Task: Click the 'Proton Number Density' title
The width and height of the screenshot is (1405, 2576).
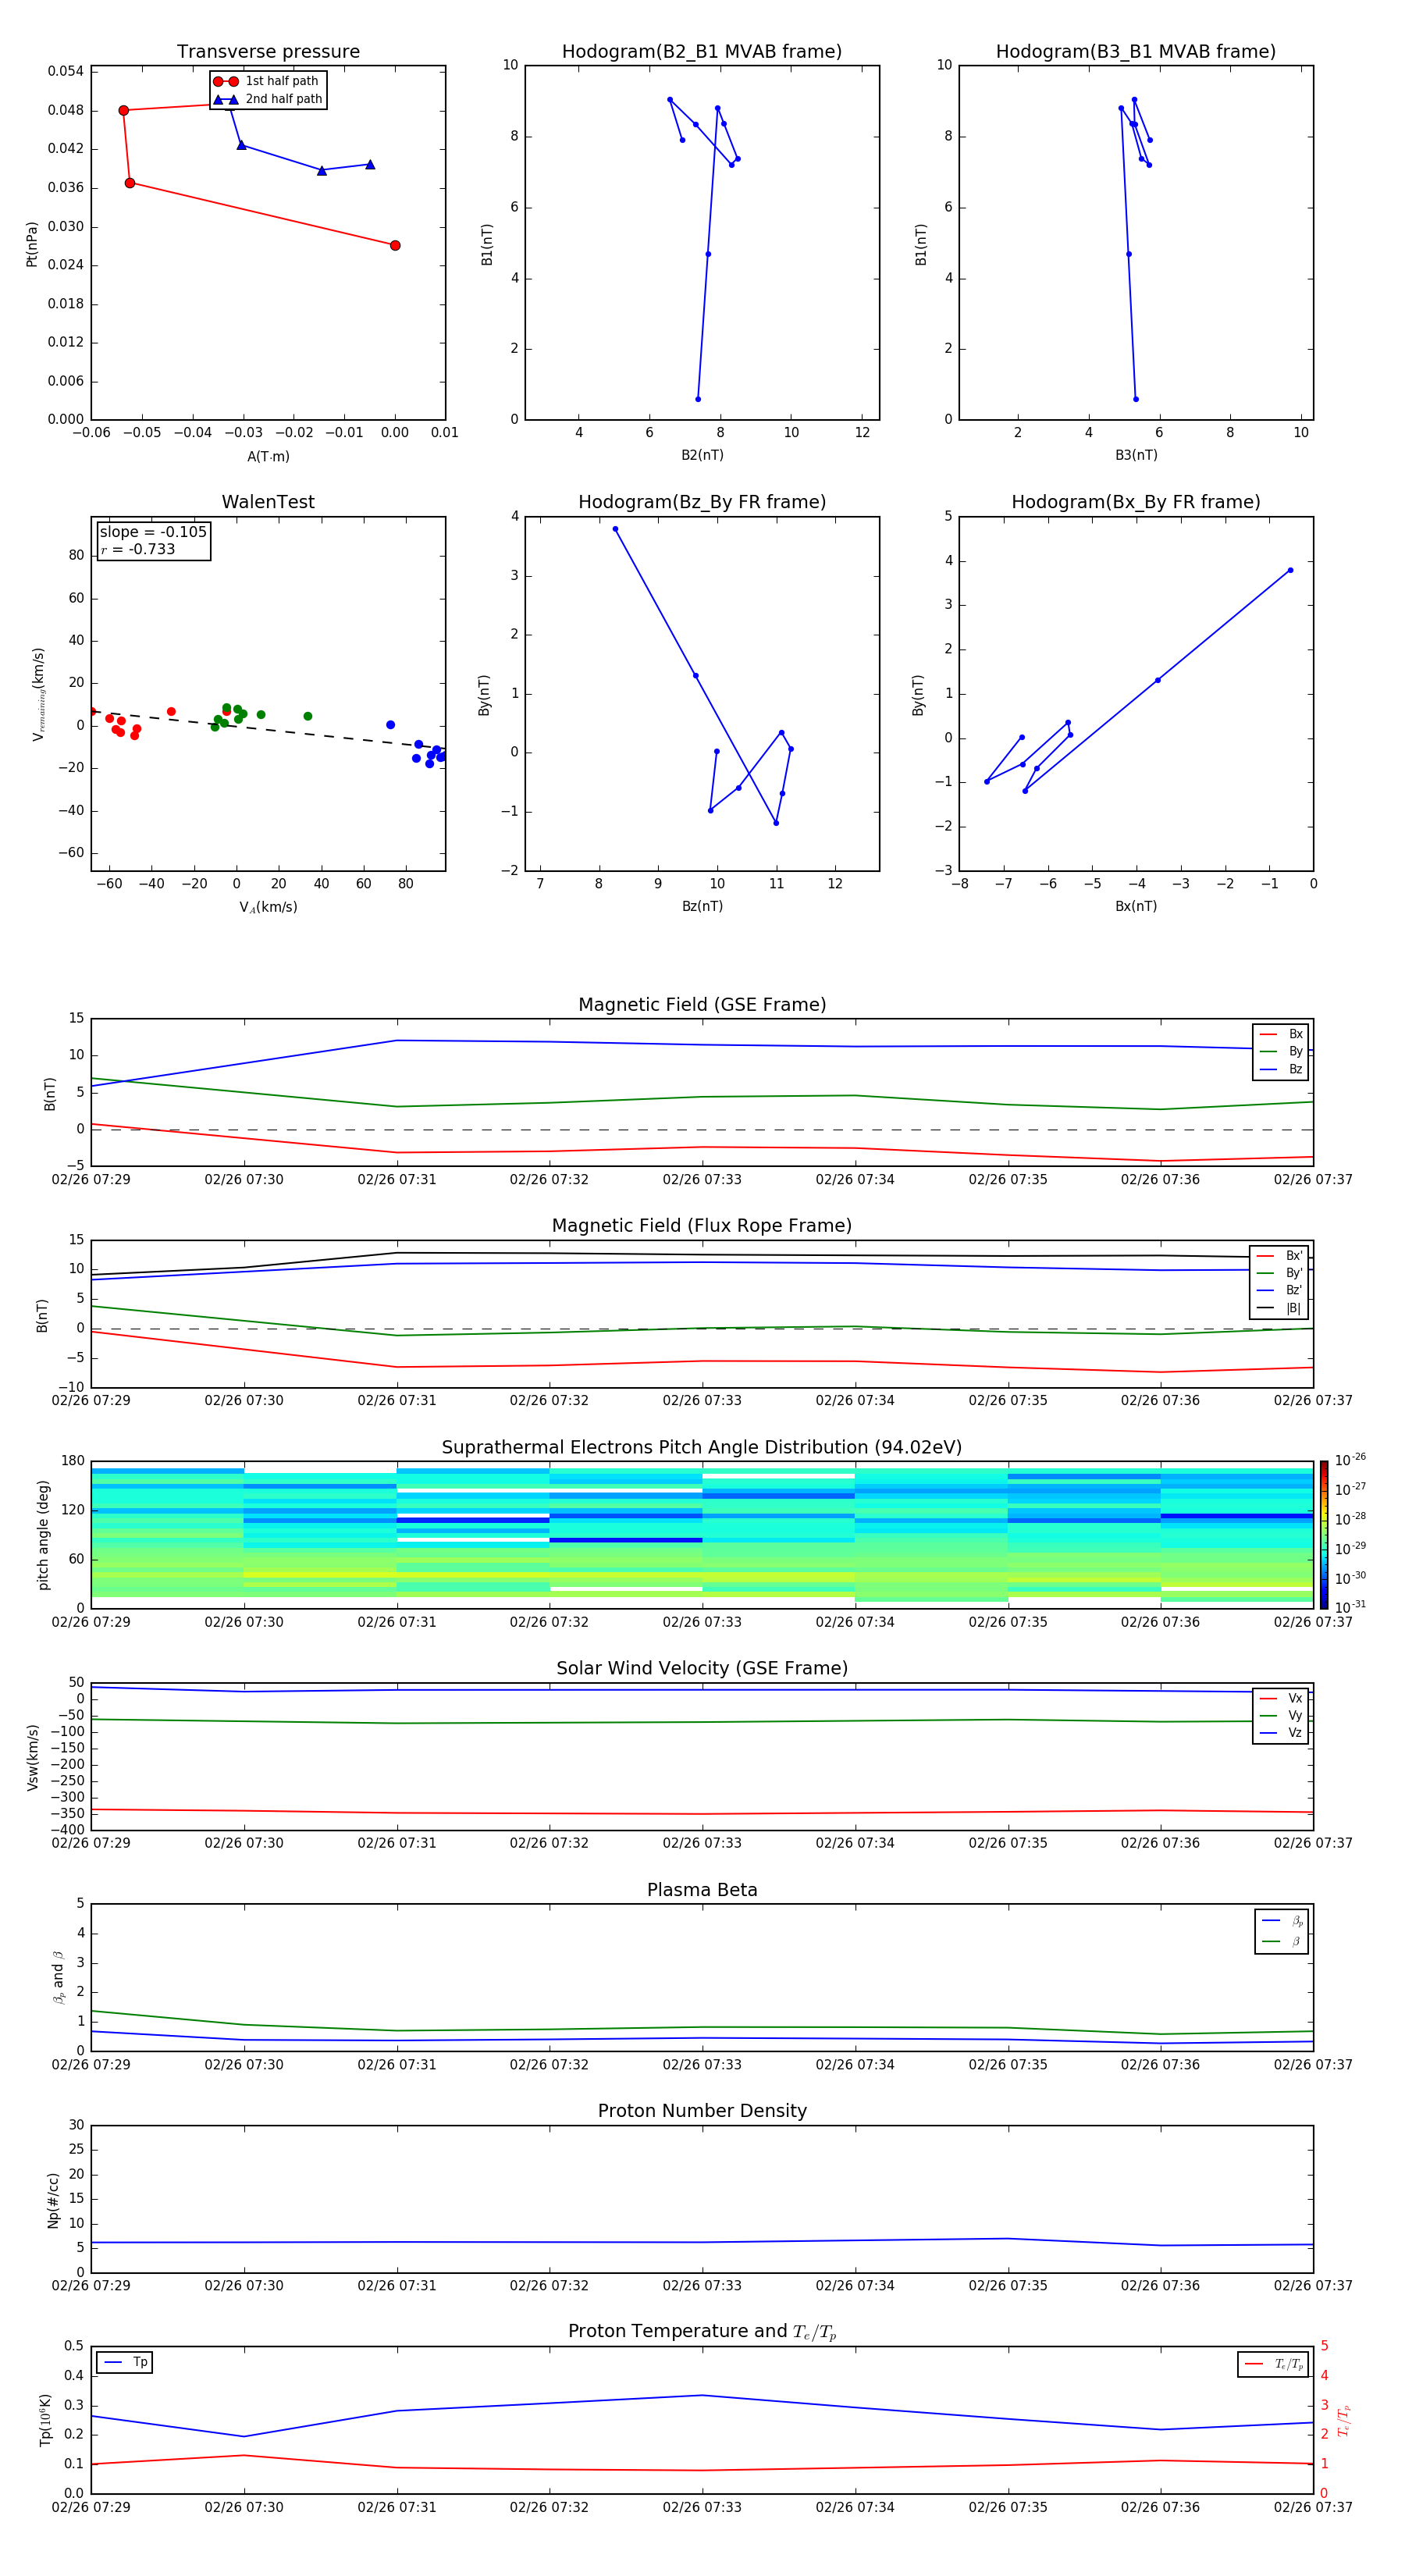Action: tap(702, 2111)
